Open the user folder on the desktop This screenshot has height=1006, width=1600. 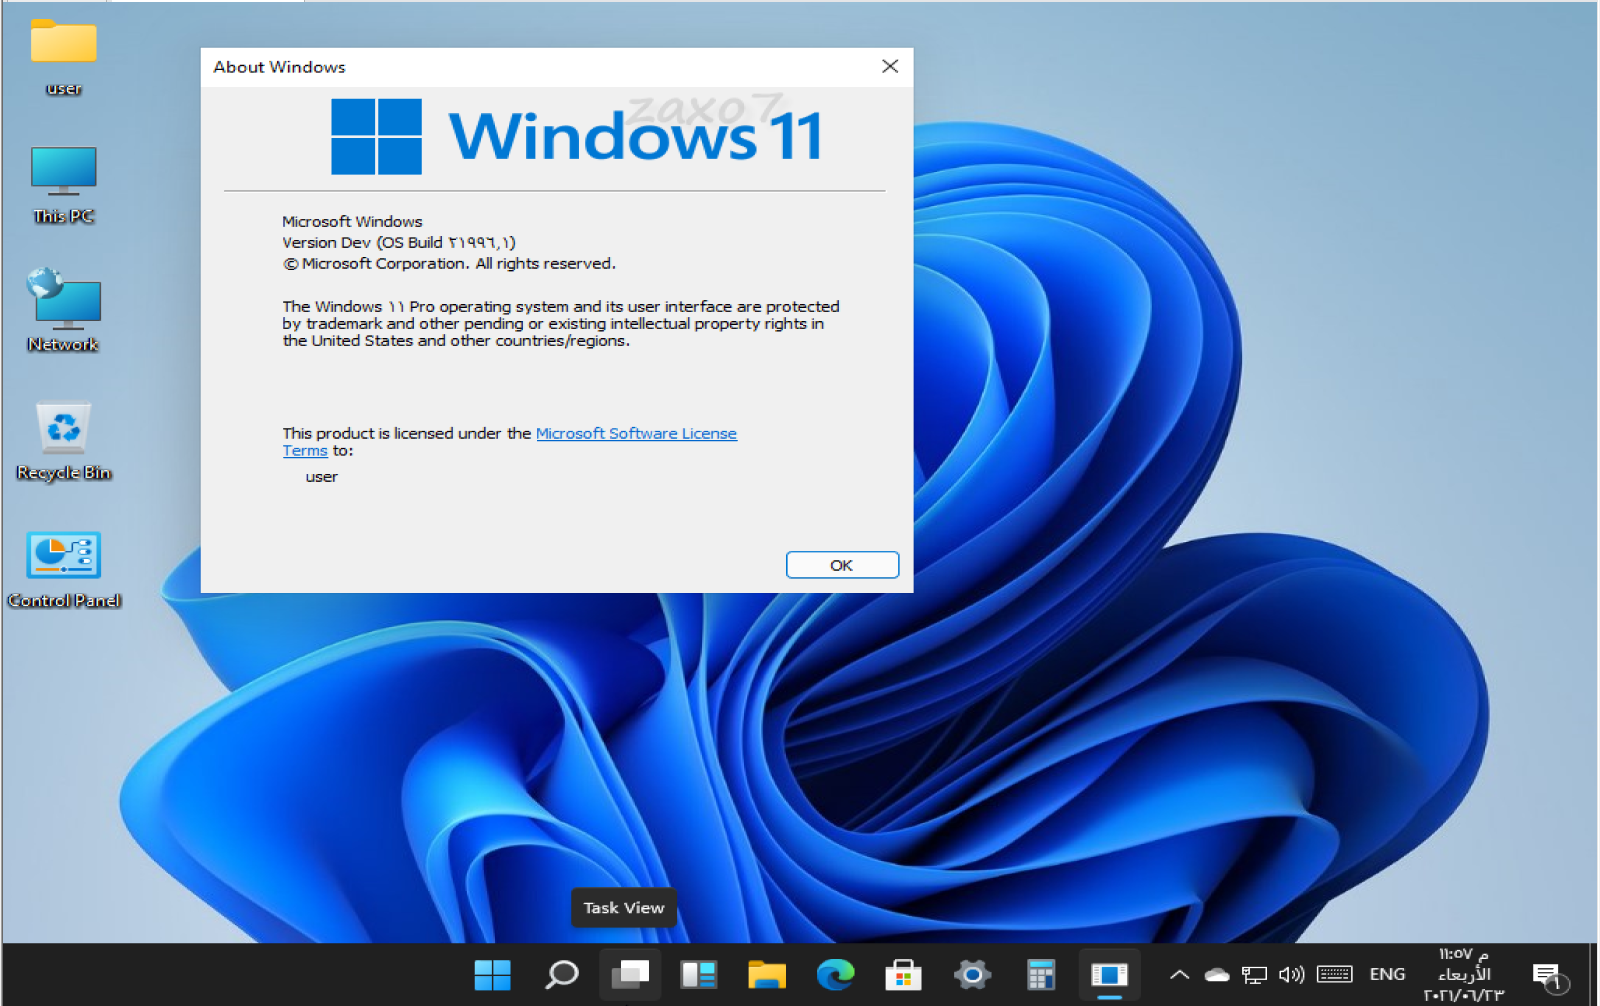(63, 57)
